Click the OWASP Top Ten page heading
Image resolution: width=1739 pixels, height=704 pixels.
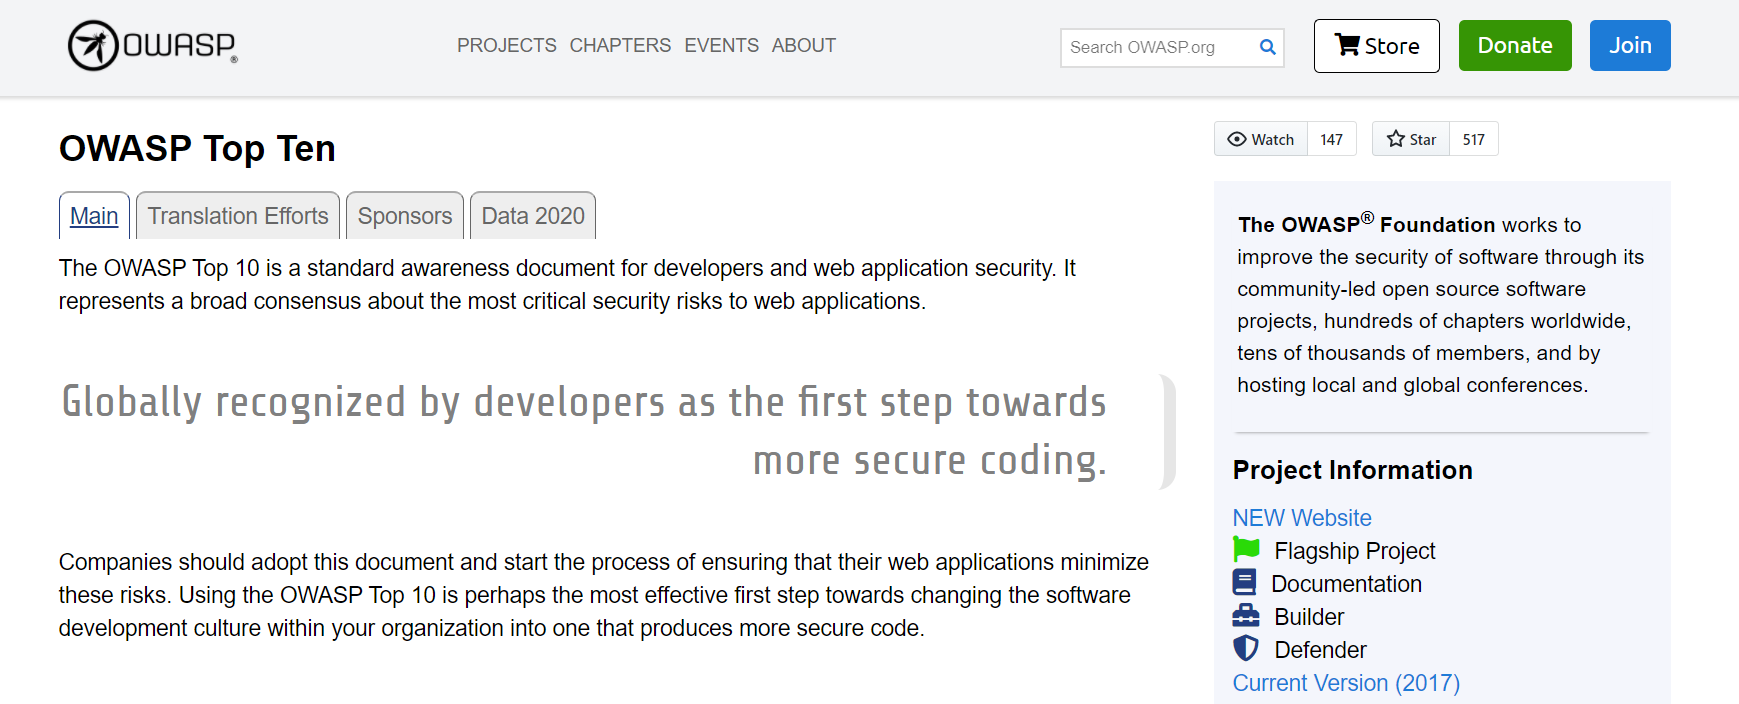click(x=197, y=149)
